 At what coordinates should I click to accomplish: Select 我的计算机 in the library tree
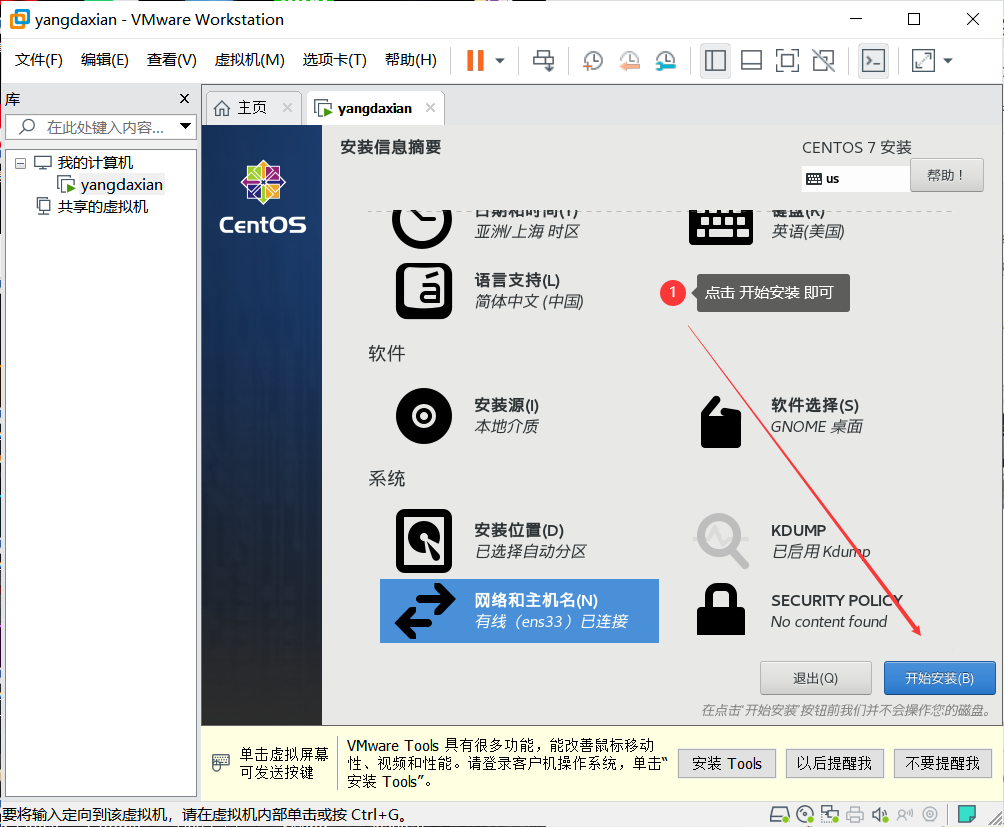coord(95,163)
